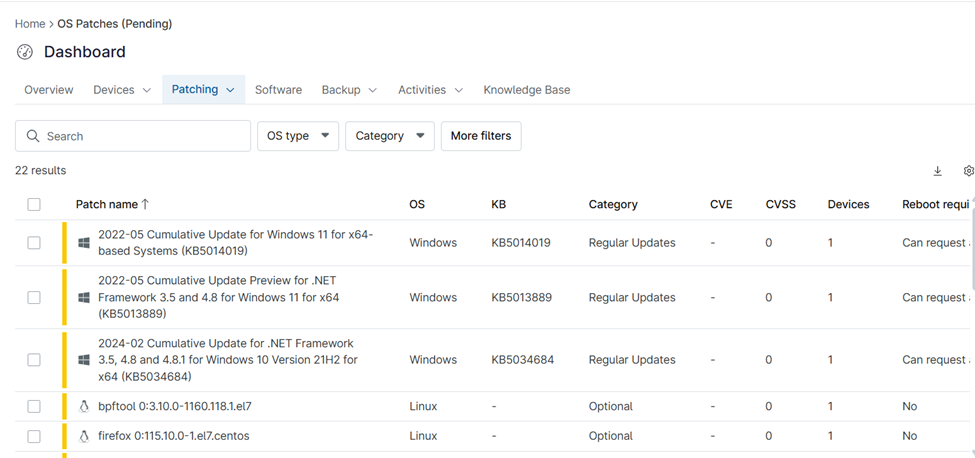
Task: Sort by the Category column header
Action: (x=613, y=204)
